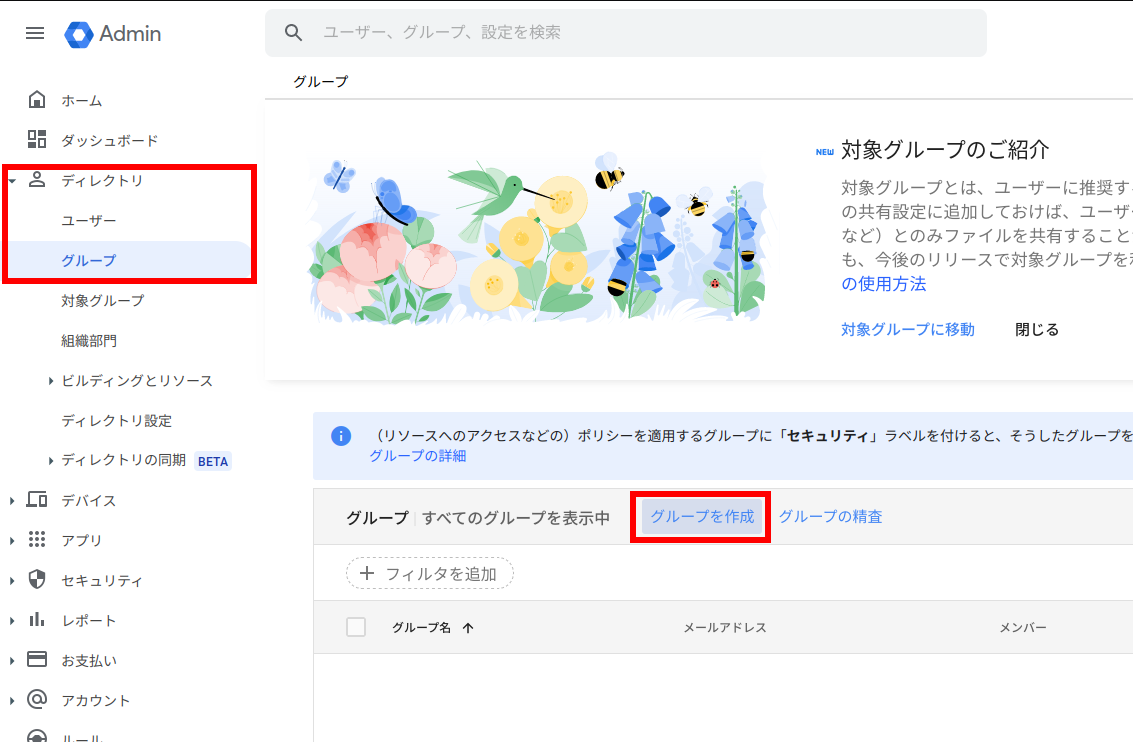1133x742 pixels.
Task: Click フィルタを追加 chip
Action: (x=430, y=573)
